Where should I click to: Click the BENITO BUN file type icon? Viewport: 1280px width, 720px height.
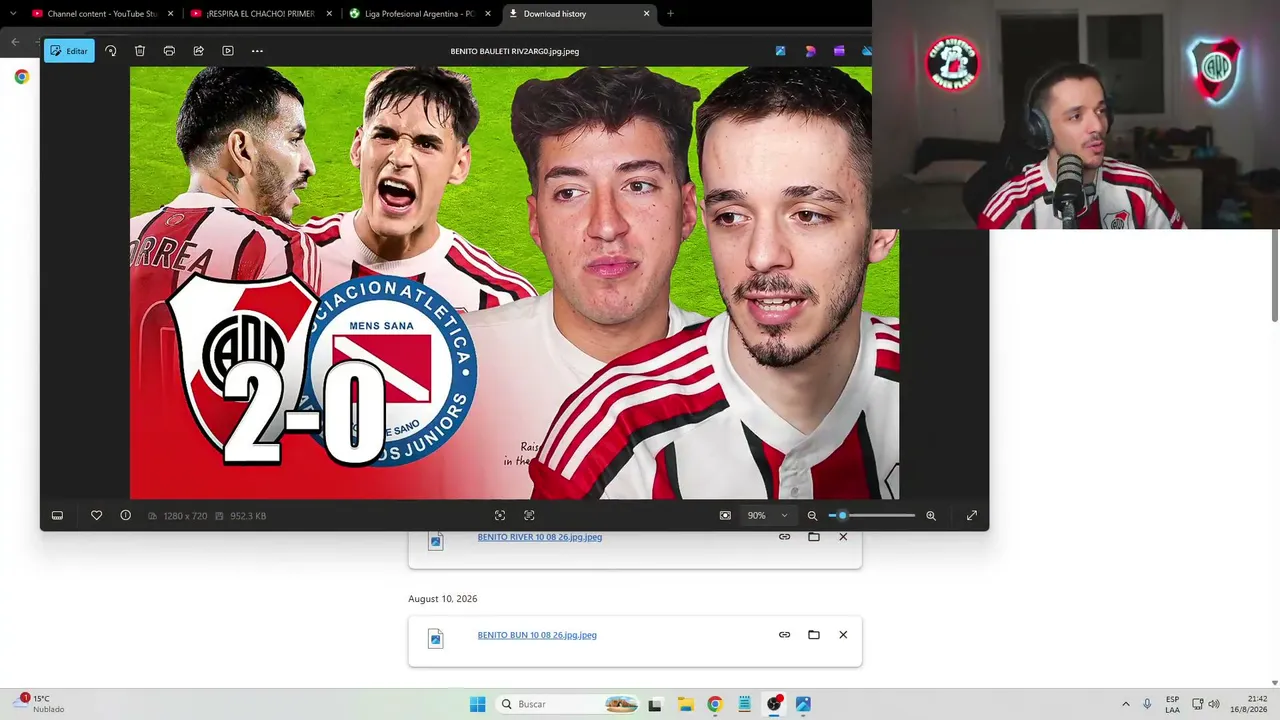pyautogui.click(x=436, y=639)
